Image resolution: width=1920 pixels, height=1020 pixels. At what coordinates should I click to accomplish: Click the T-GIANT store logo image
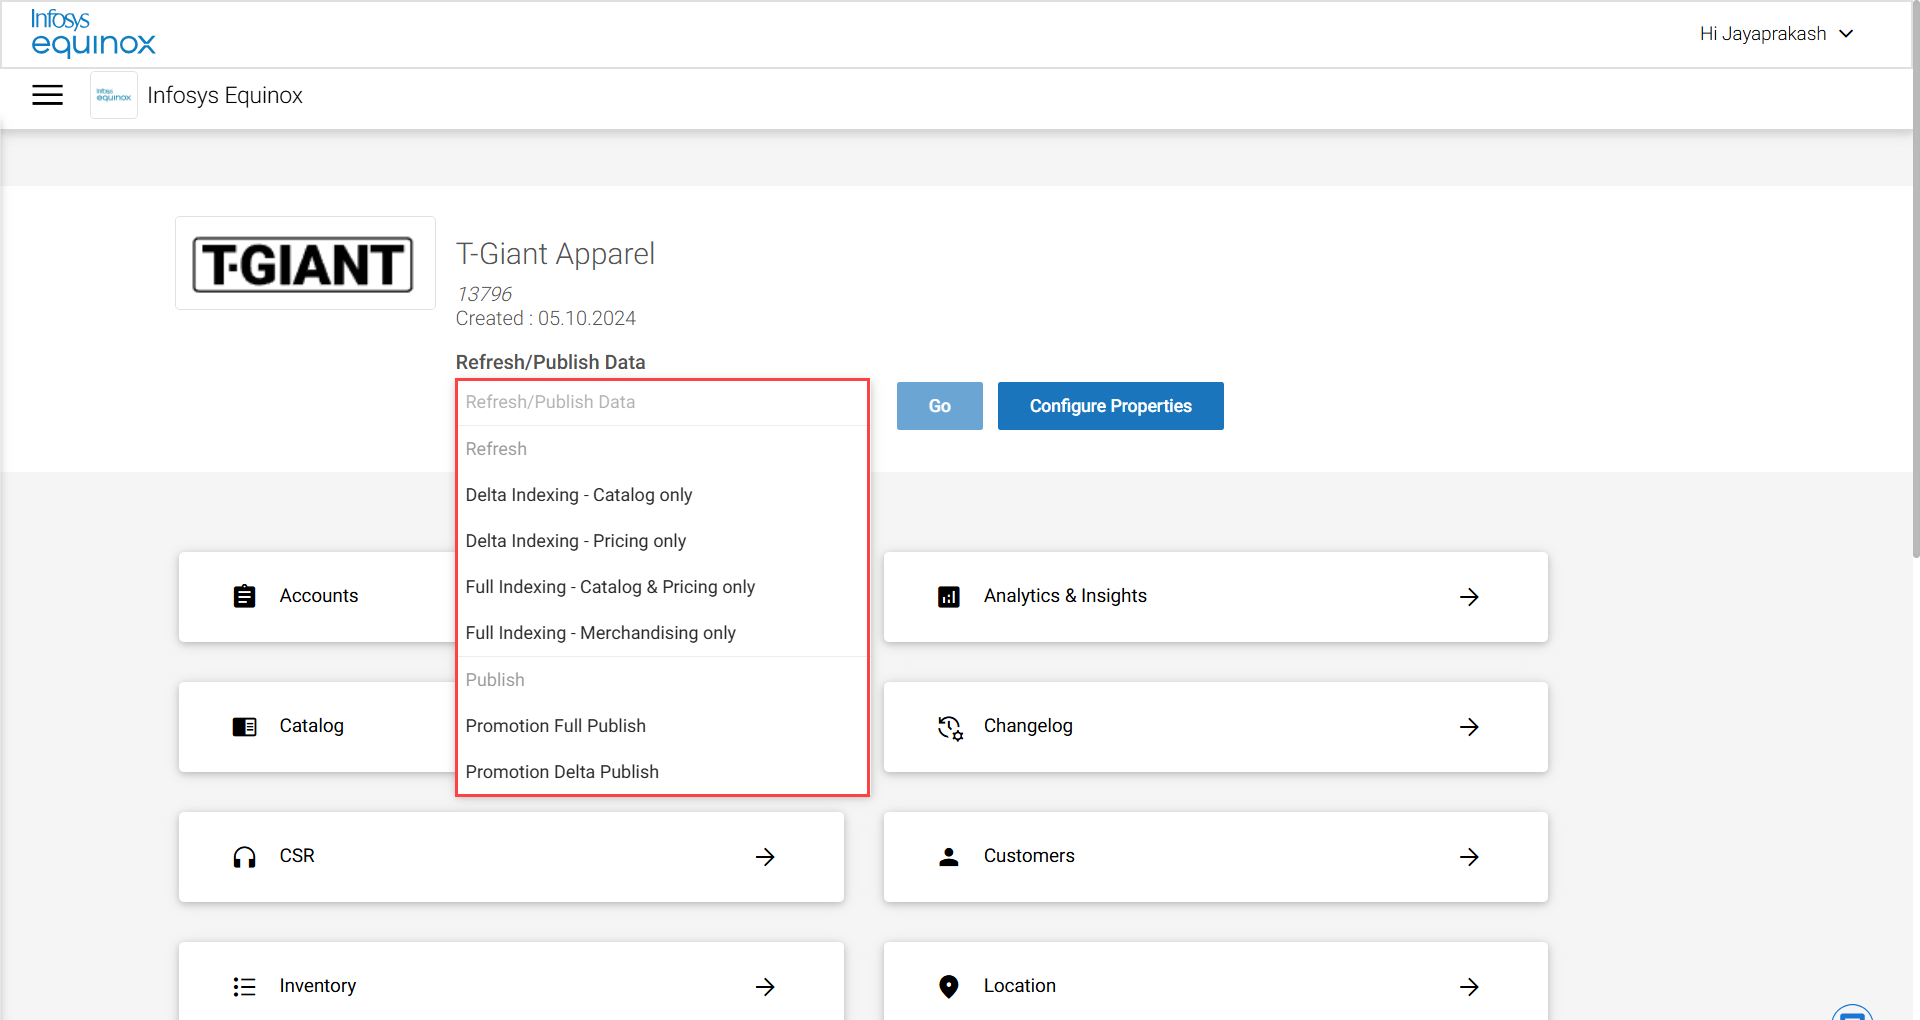point(305,264)
